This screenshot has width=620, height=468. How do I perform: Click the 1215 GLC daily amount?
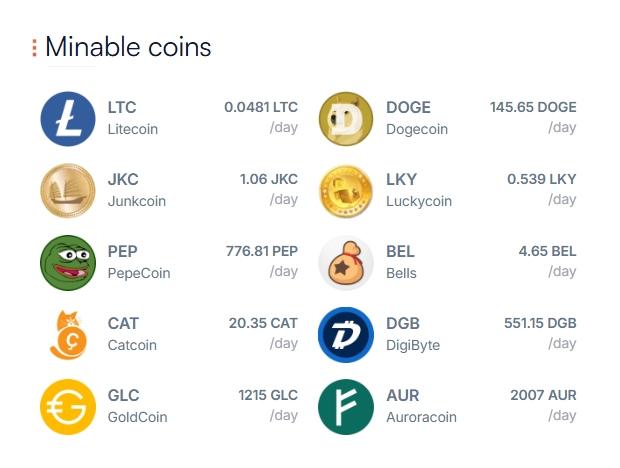267,395
